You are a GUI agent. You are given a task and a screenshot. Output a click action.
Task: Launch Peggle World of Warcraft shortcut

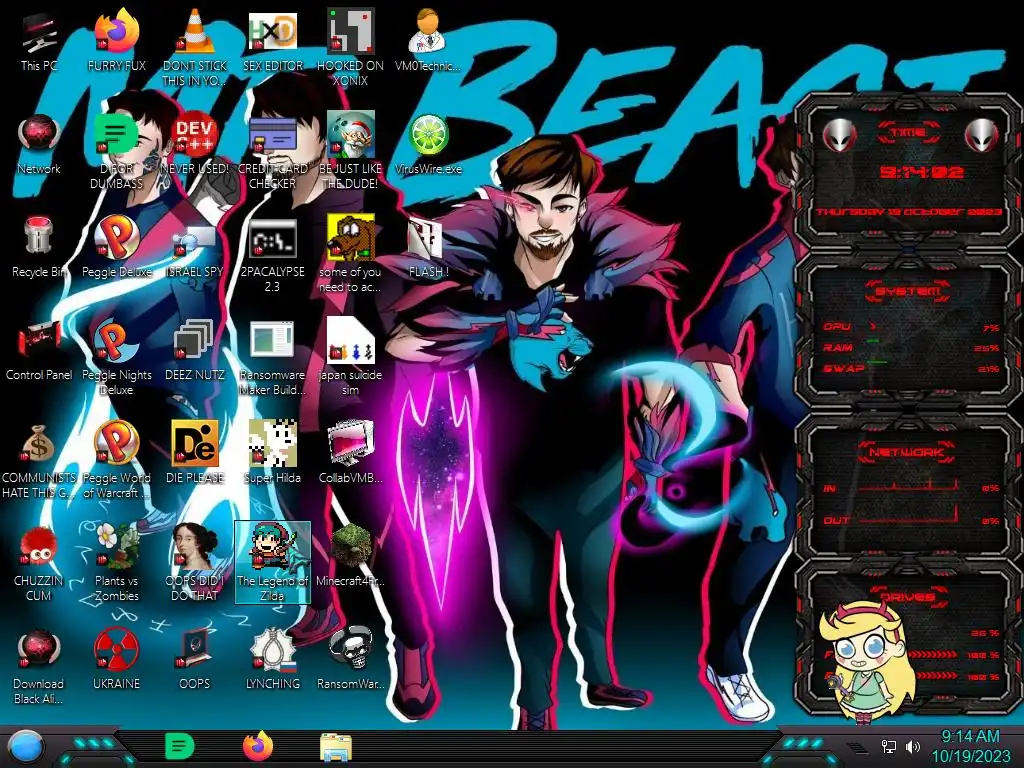117,460
